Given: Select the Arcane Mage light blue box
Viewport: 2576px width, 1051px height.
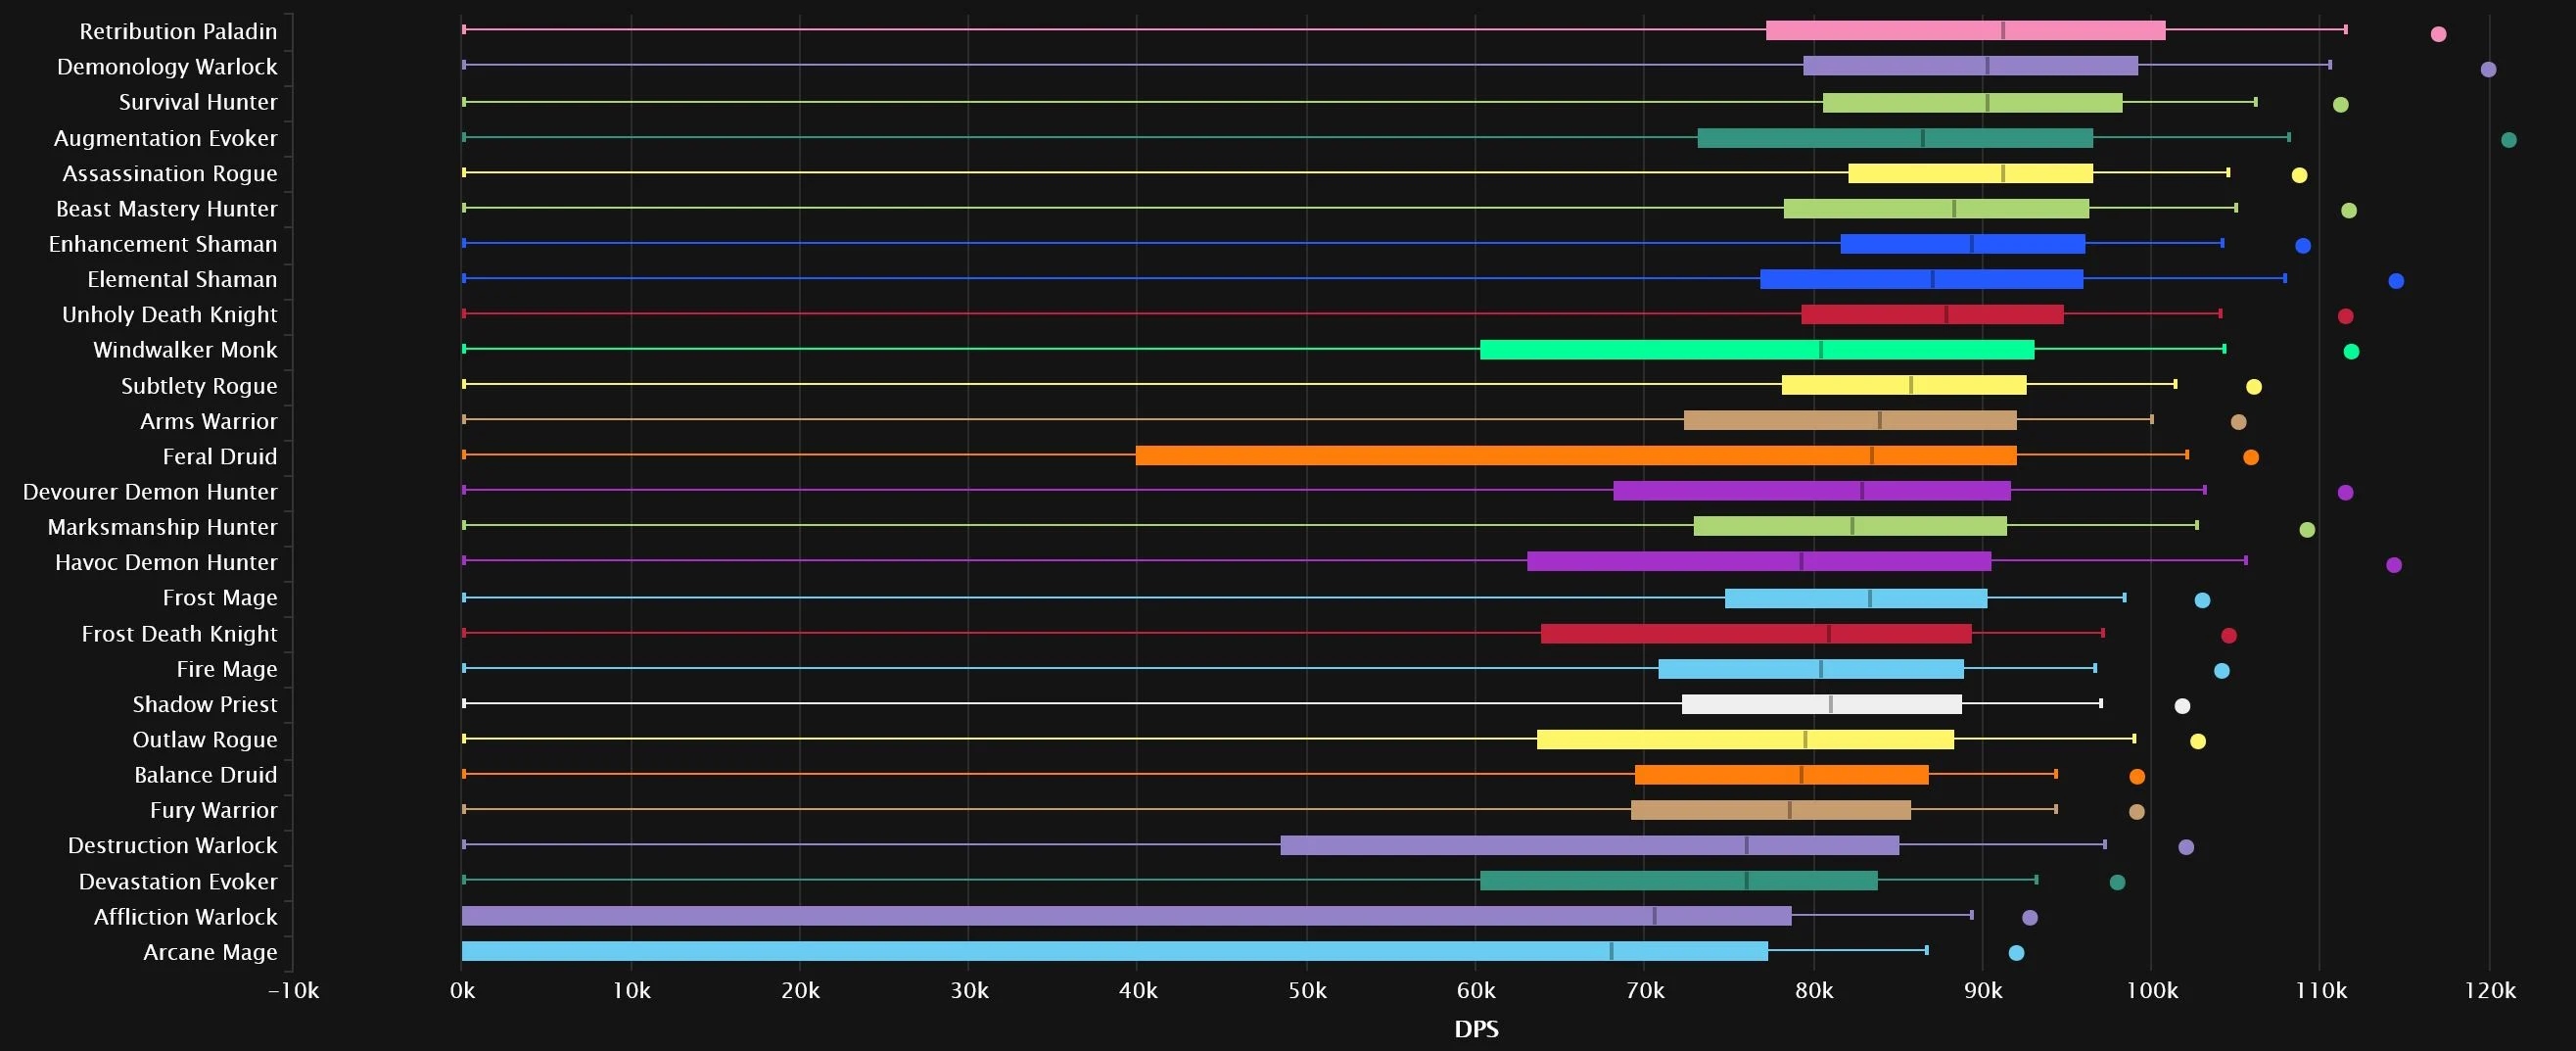Looking at the screenshot, I should point(1114,952).
